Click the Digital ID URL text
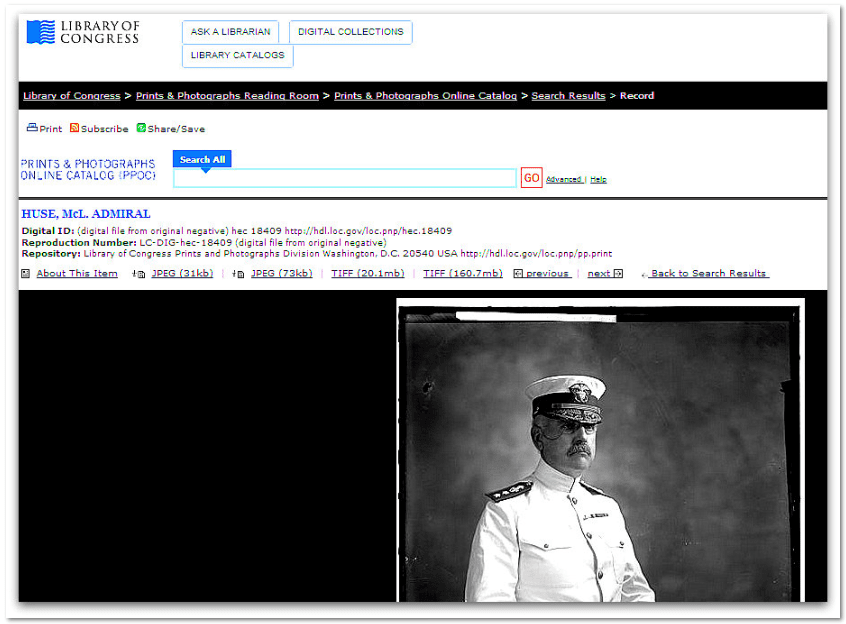This screenshot has height=624, width=846. click(368, 231)
